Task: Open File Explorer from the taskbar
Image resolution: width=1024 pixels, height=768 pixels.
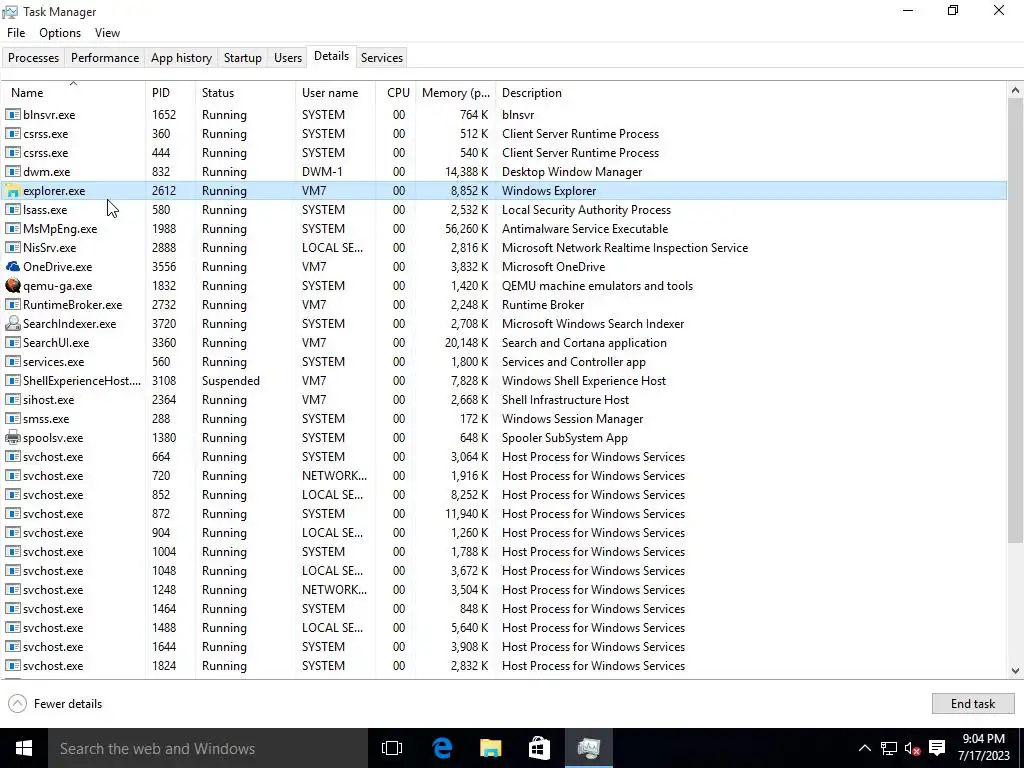Action: (x=490, y=748)
